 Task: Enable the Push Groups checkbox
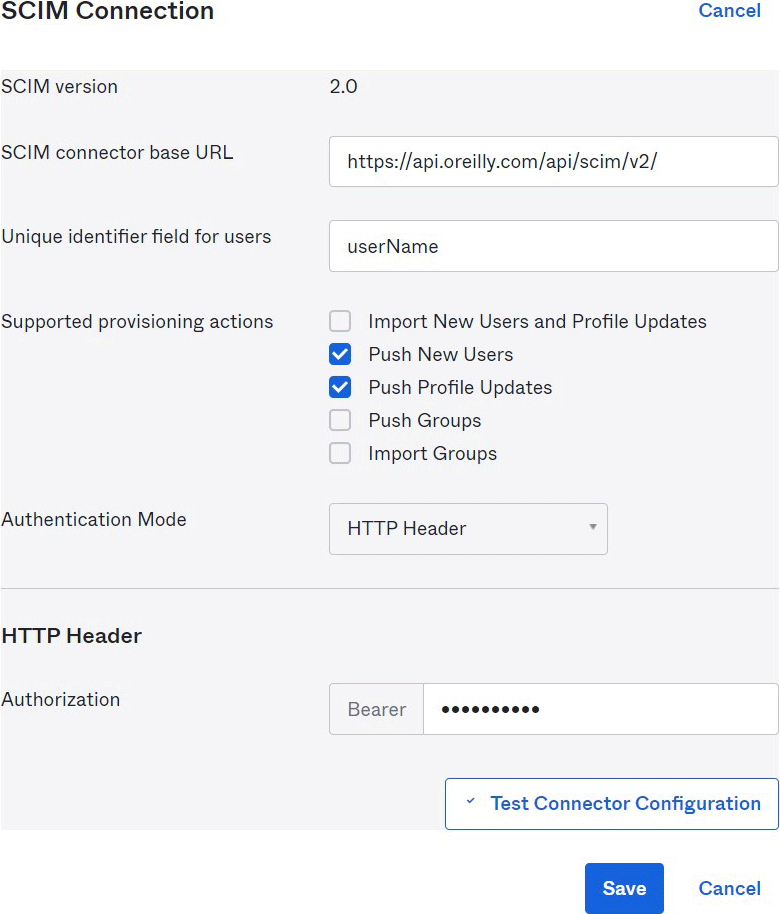[340, 420]
